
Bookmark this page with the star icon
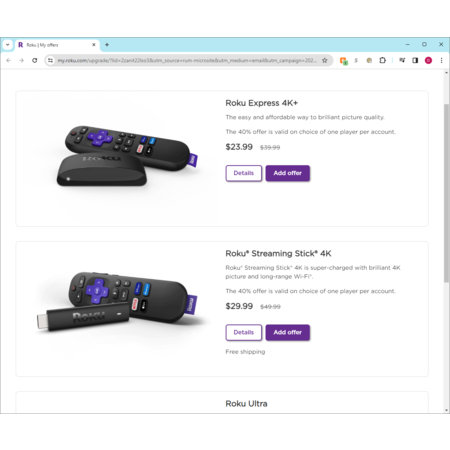point(325,60)
